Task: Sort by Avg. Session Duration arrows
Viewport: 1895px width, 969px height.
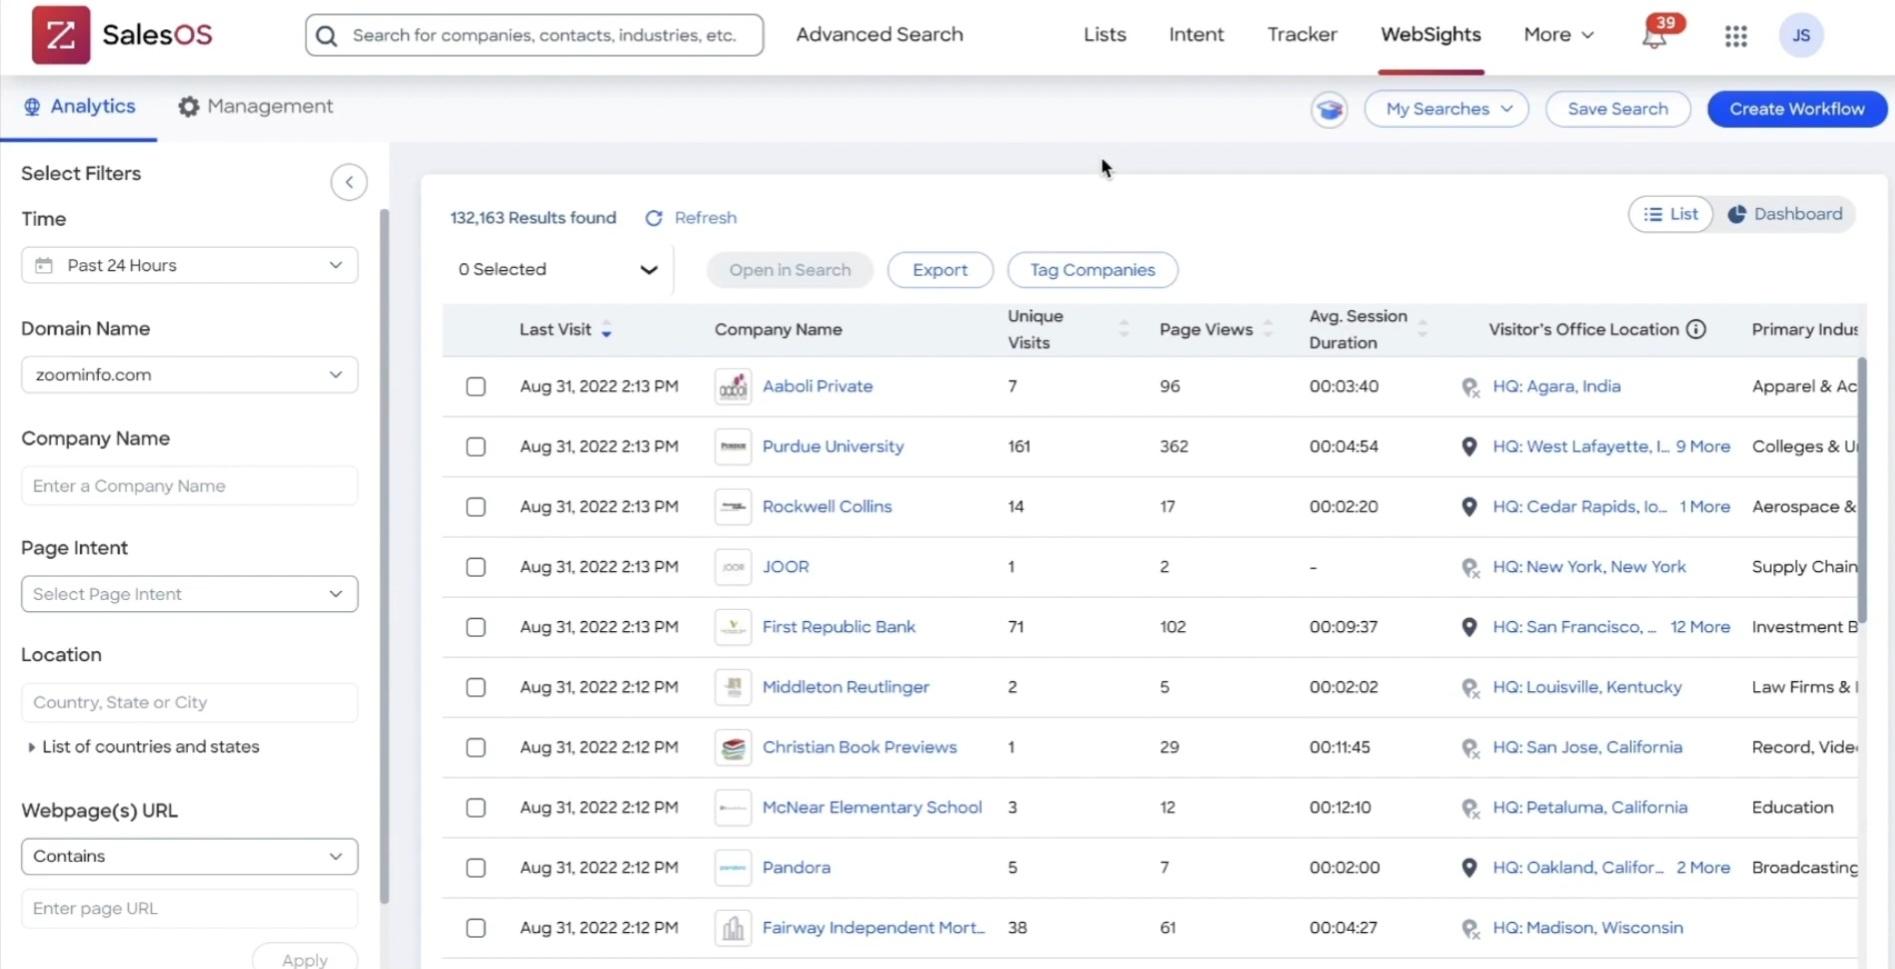Action: [1422, 329]
